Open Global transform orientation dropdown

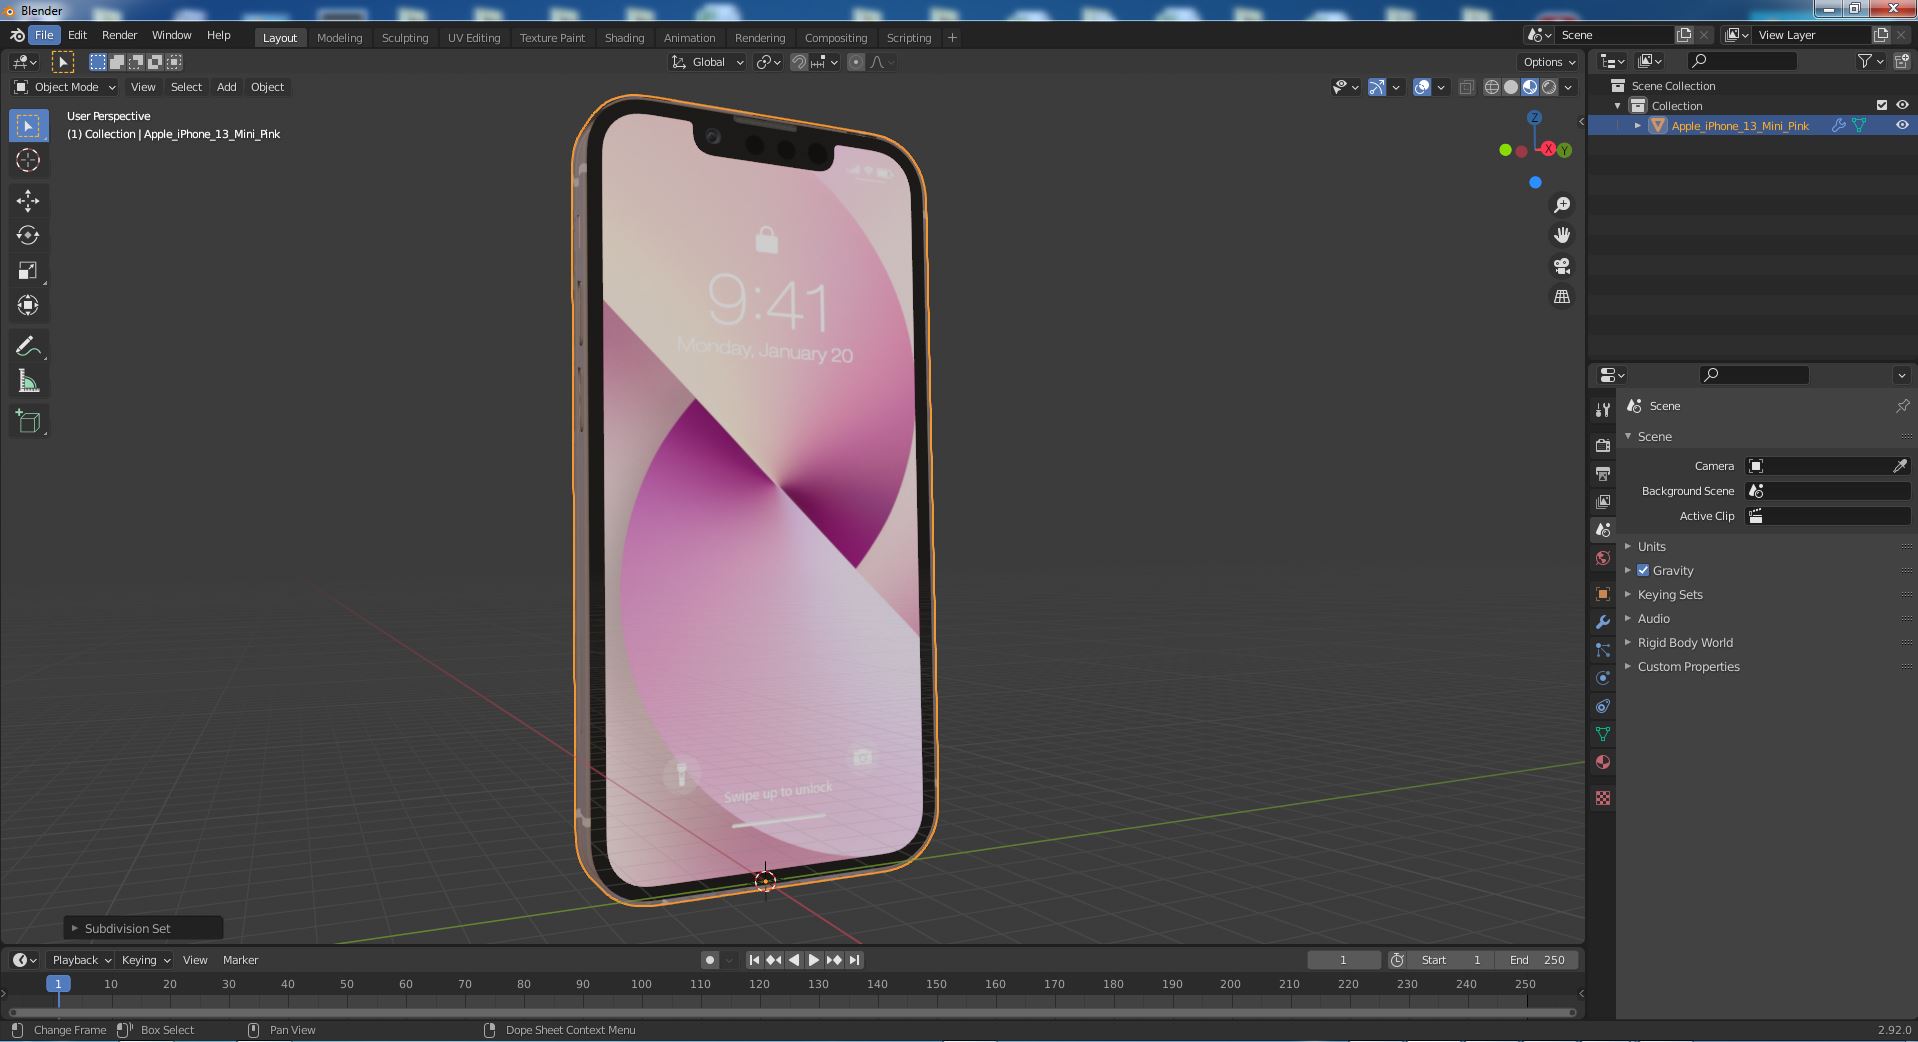click(x=708, y=62)
